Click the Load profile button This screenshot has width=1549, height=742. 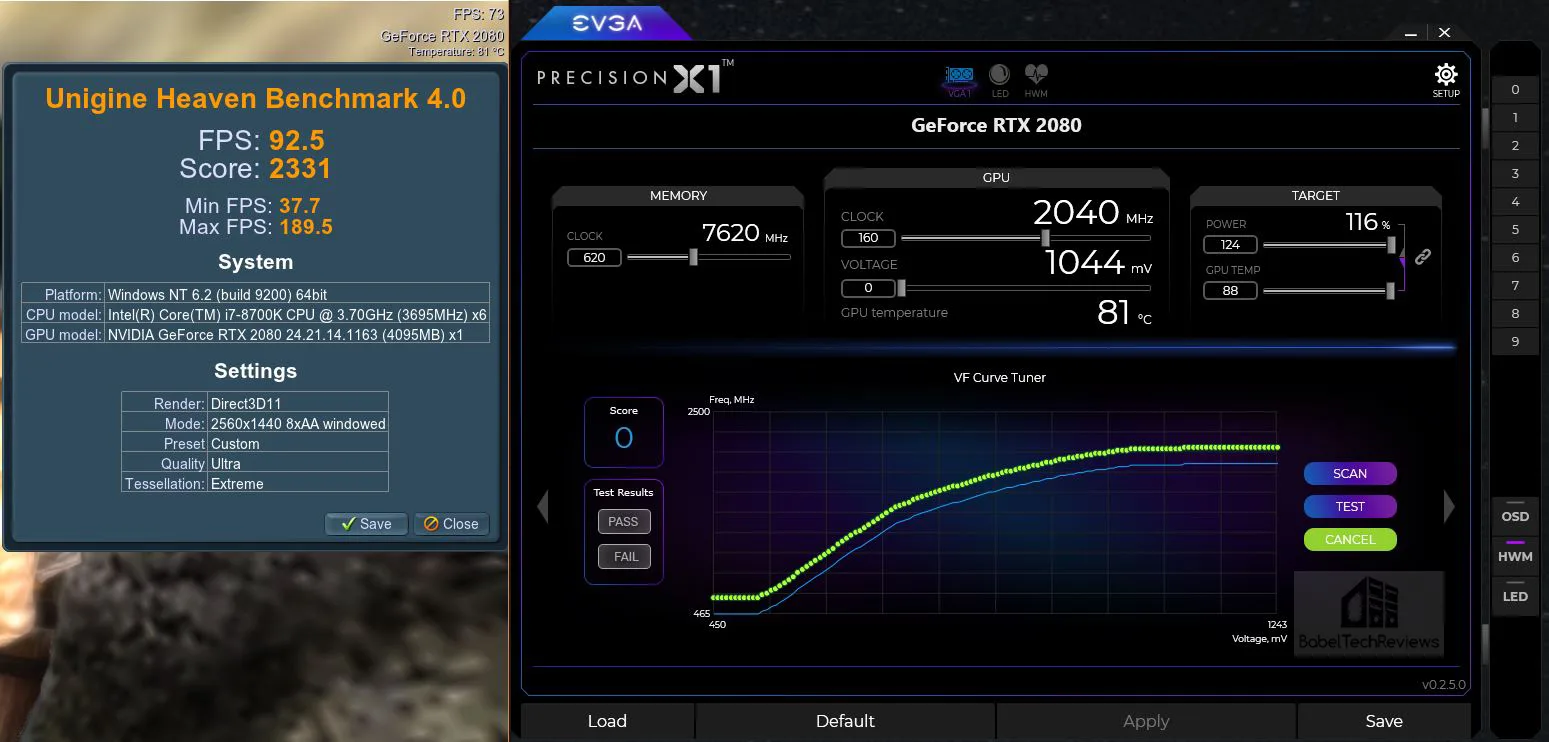click(x=607, y=721)
